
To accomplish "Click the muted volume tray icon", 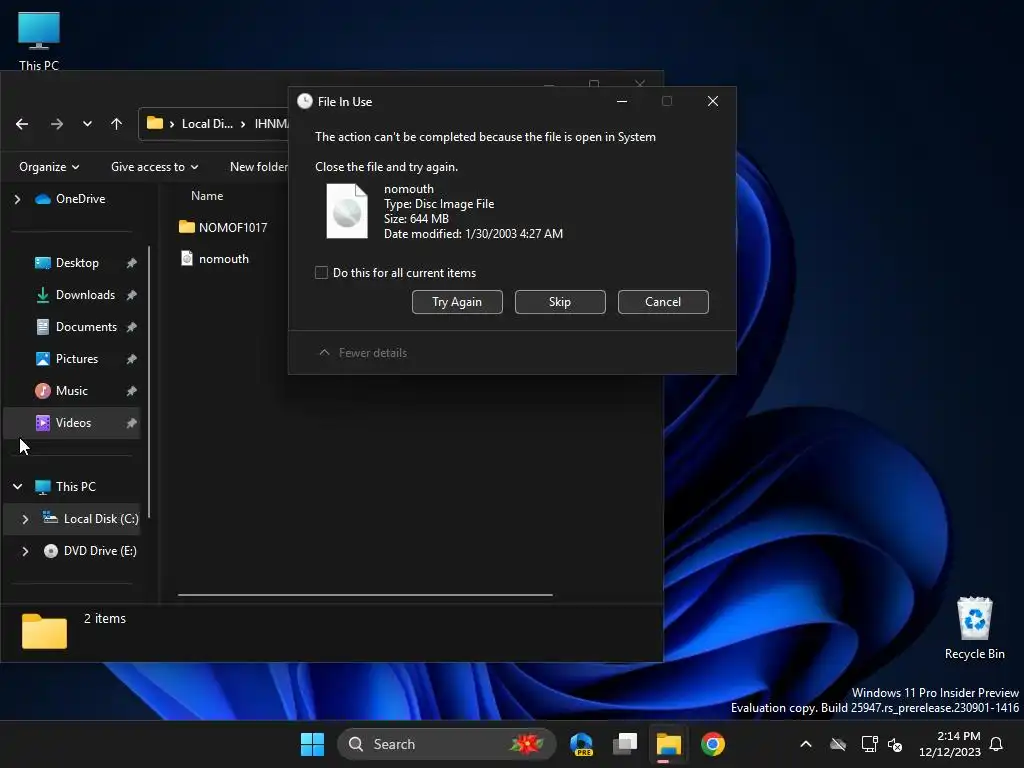I will coord(895,744).
